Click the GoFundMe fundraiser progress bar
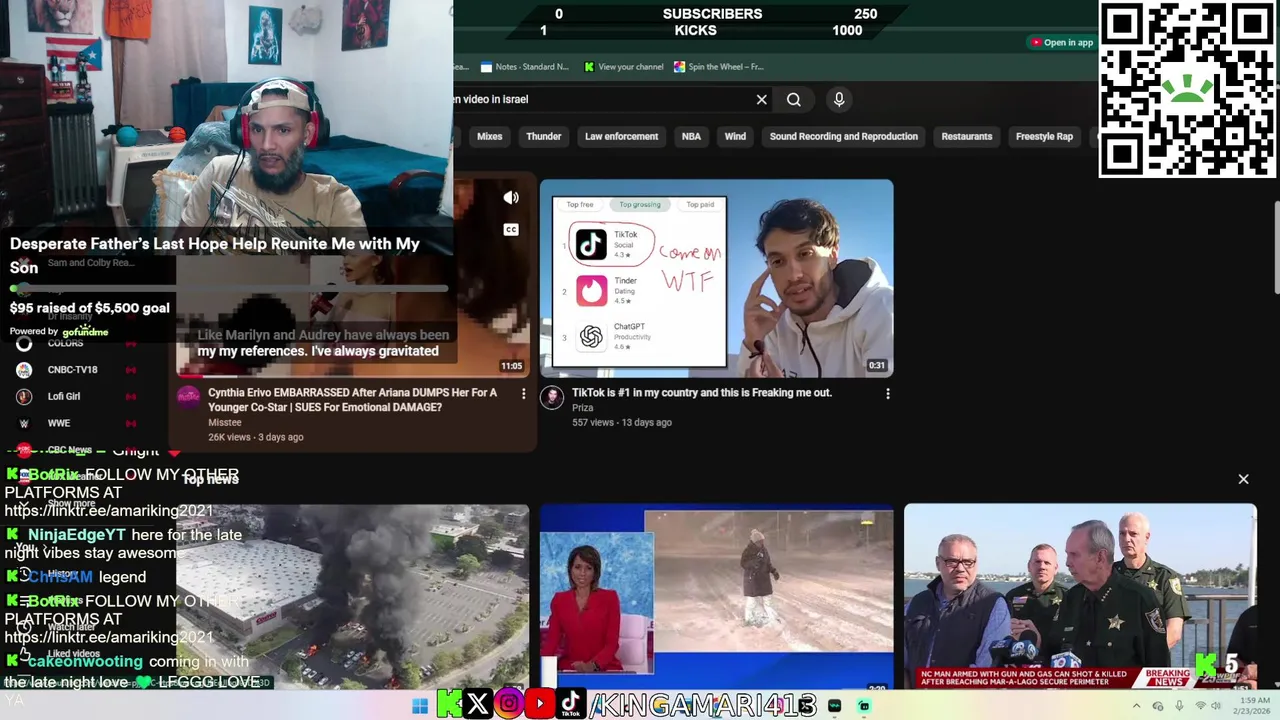 (x=228, y=288)
